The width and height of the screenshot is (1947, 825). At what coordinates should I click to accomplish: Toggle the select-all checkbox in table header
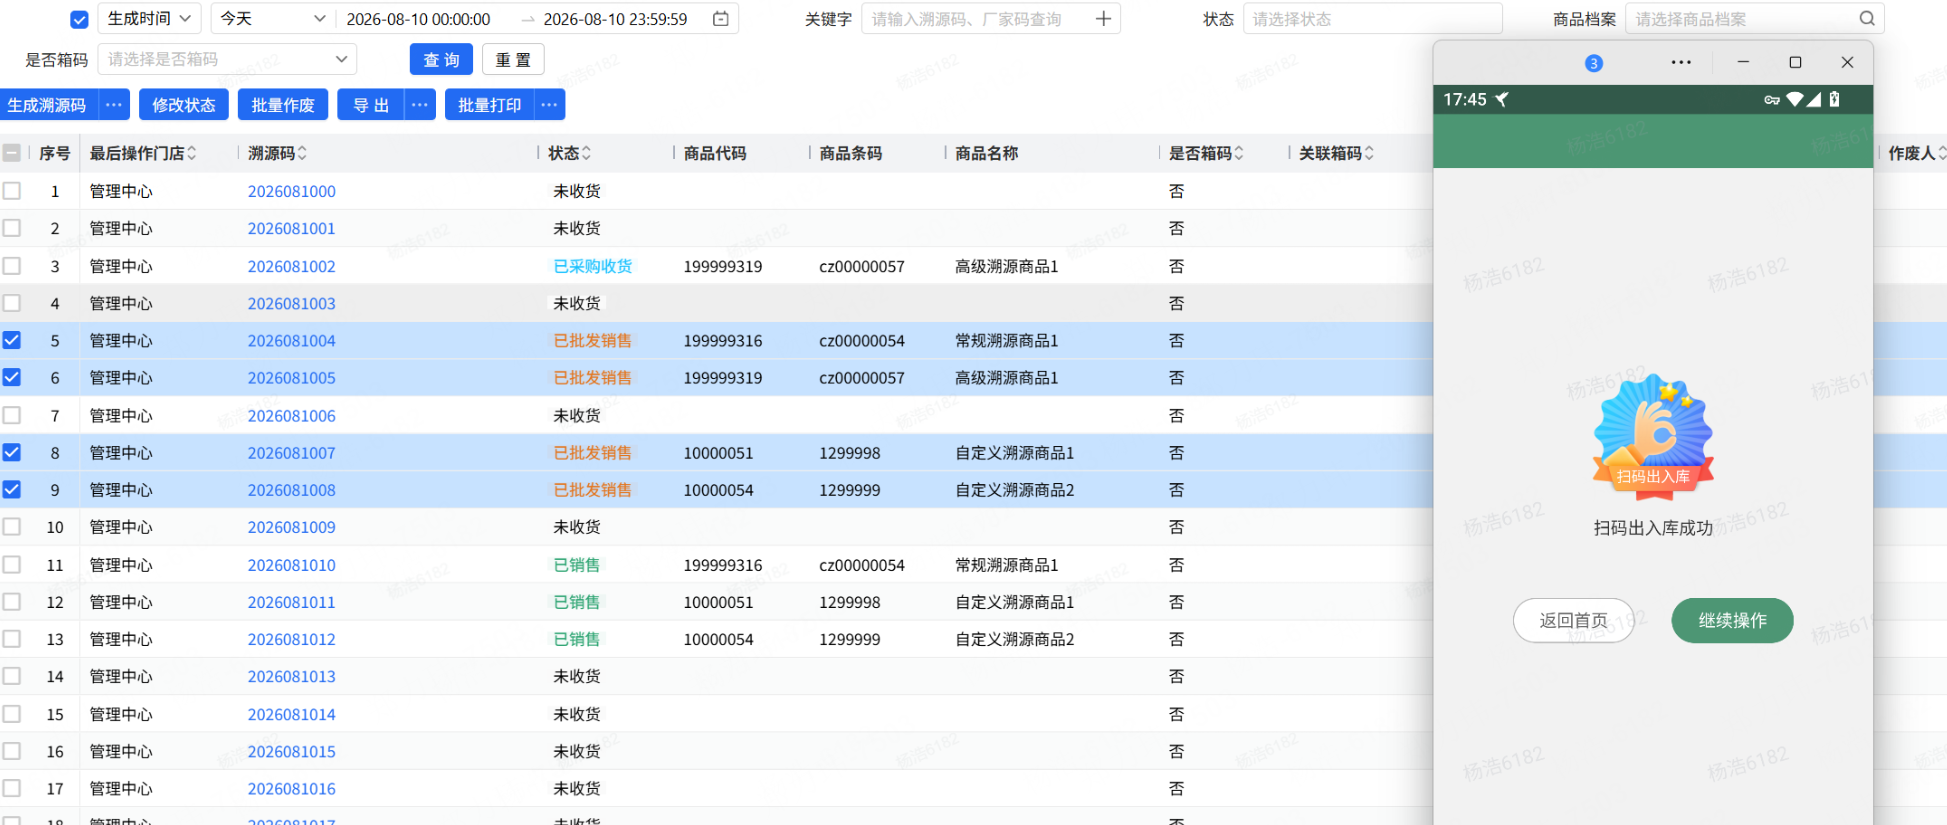(12, 153)
